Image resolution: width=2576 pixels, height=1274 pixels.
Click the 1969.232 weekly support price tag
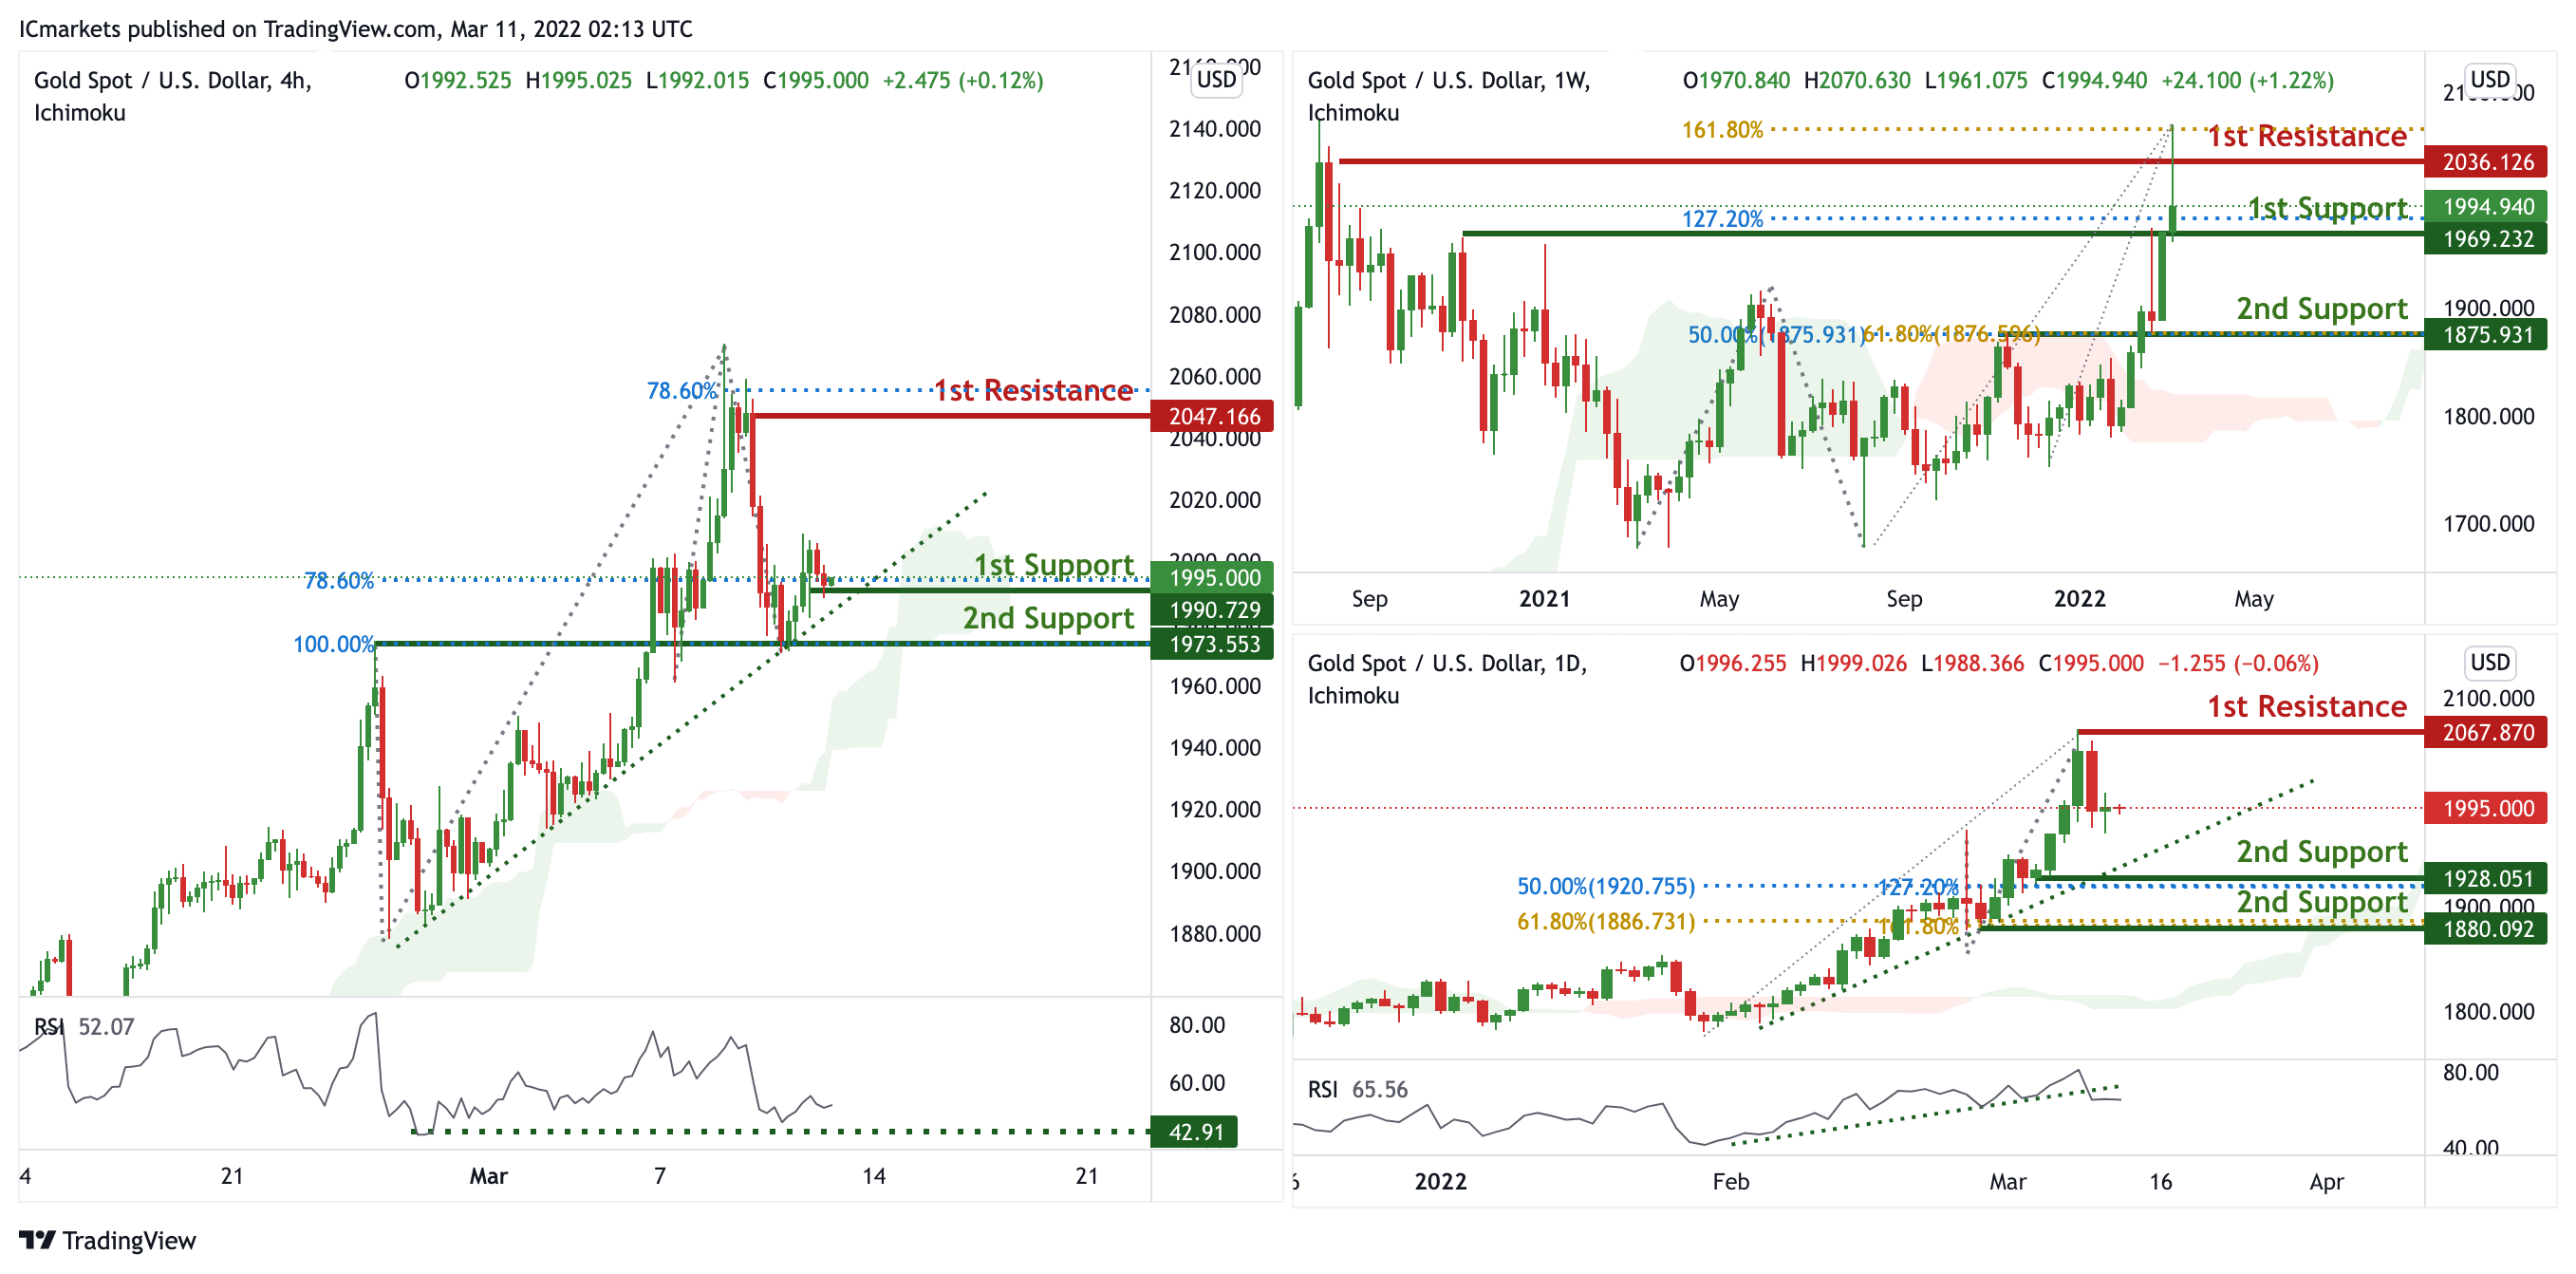pyautogui.click(x=2487, y=239)
